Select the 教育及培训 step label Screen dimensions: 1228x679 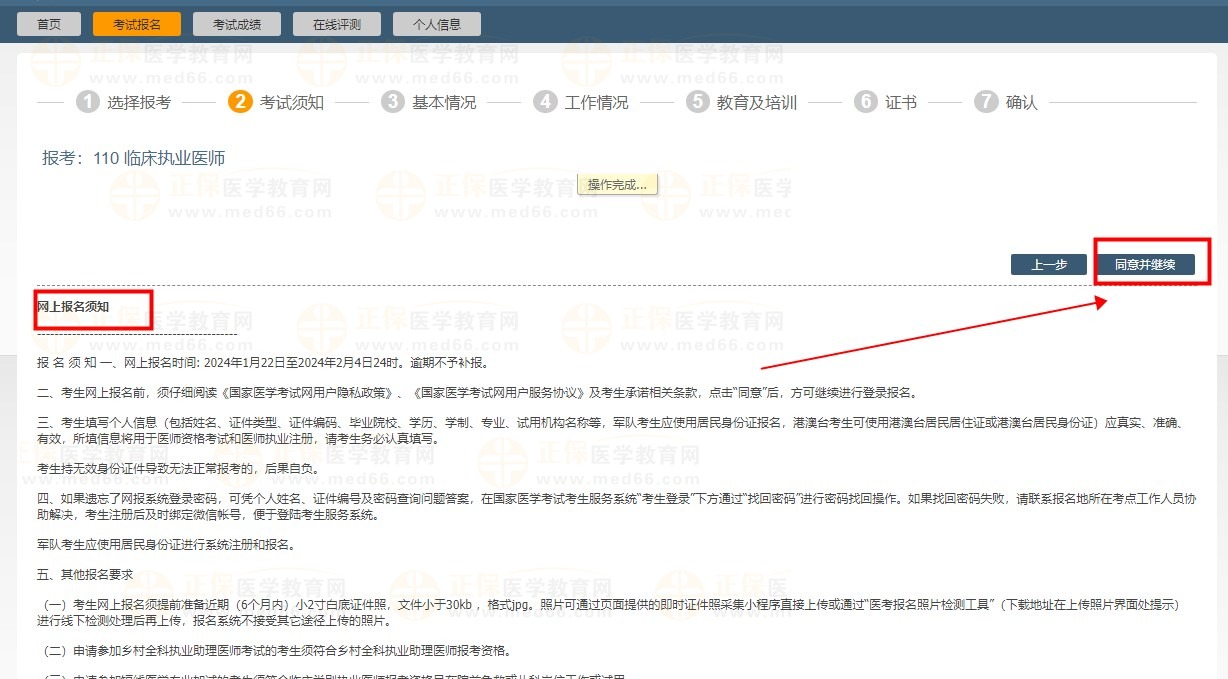click(757, 102)
